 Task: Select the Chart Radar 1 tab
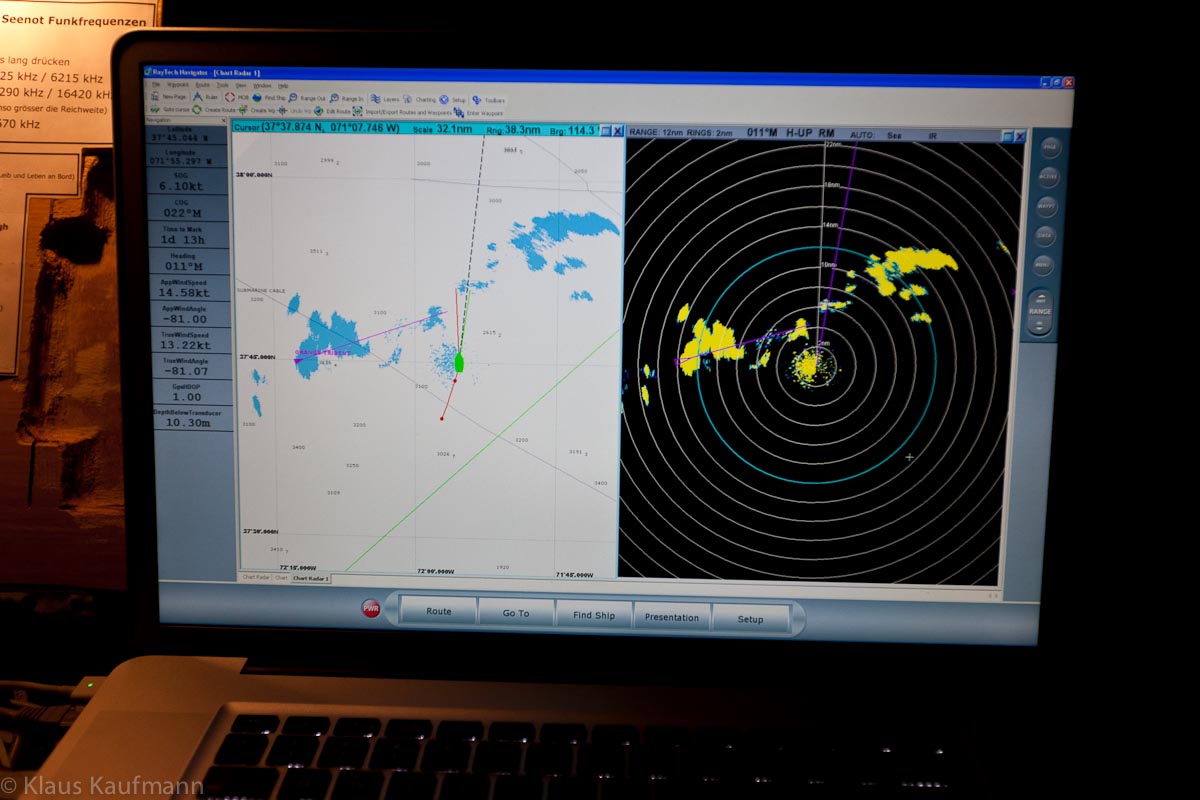(x=311, y=578)
